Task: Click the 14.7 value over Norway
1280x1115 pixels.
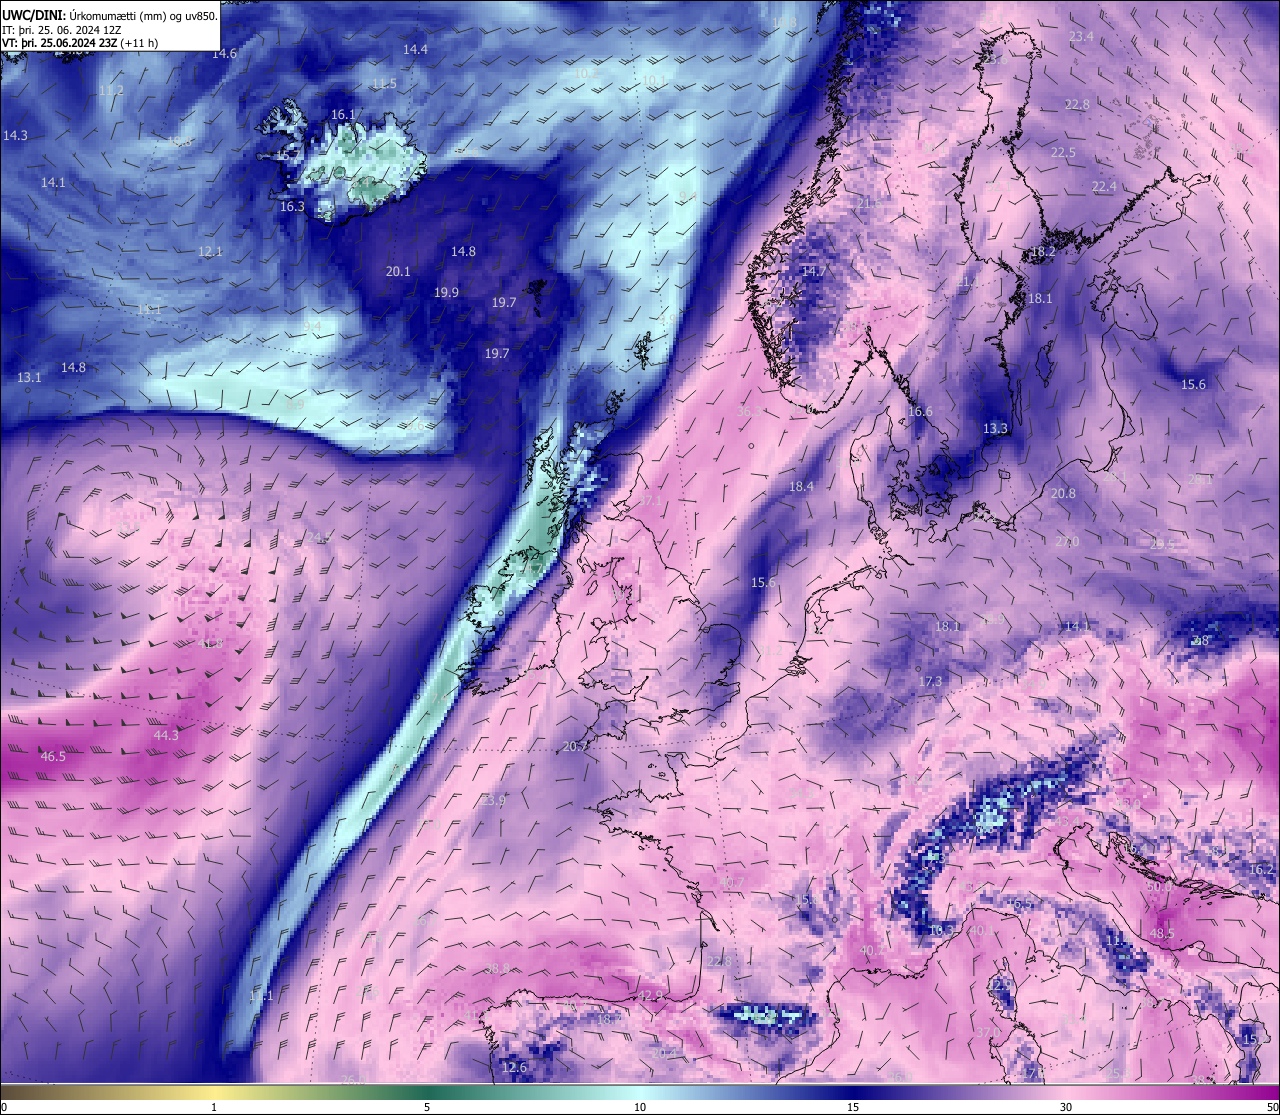Action: click(814, 272)
